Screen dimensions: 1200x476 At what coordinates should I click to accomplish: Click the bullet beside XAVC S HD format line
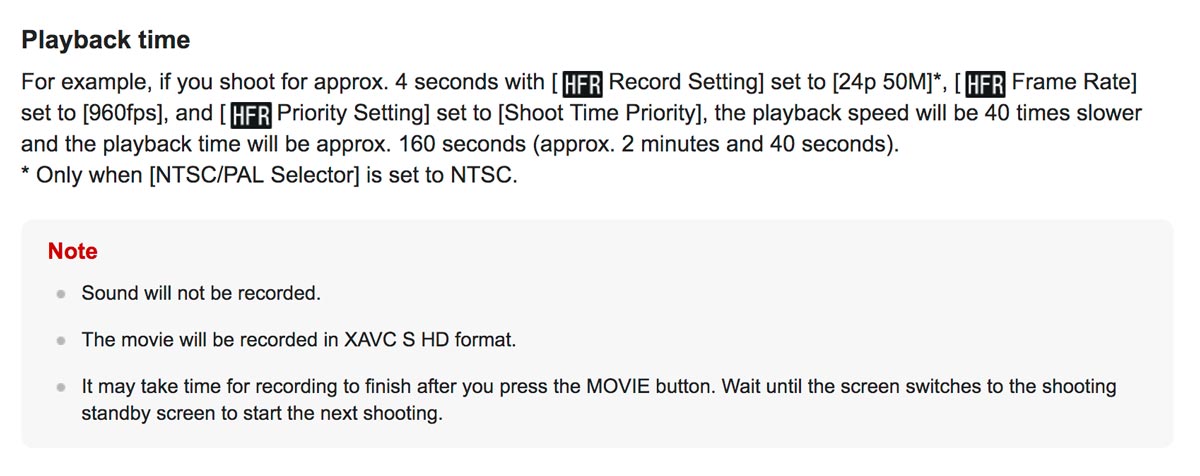(61, 340)
